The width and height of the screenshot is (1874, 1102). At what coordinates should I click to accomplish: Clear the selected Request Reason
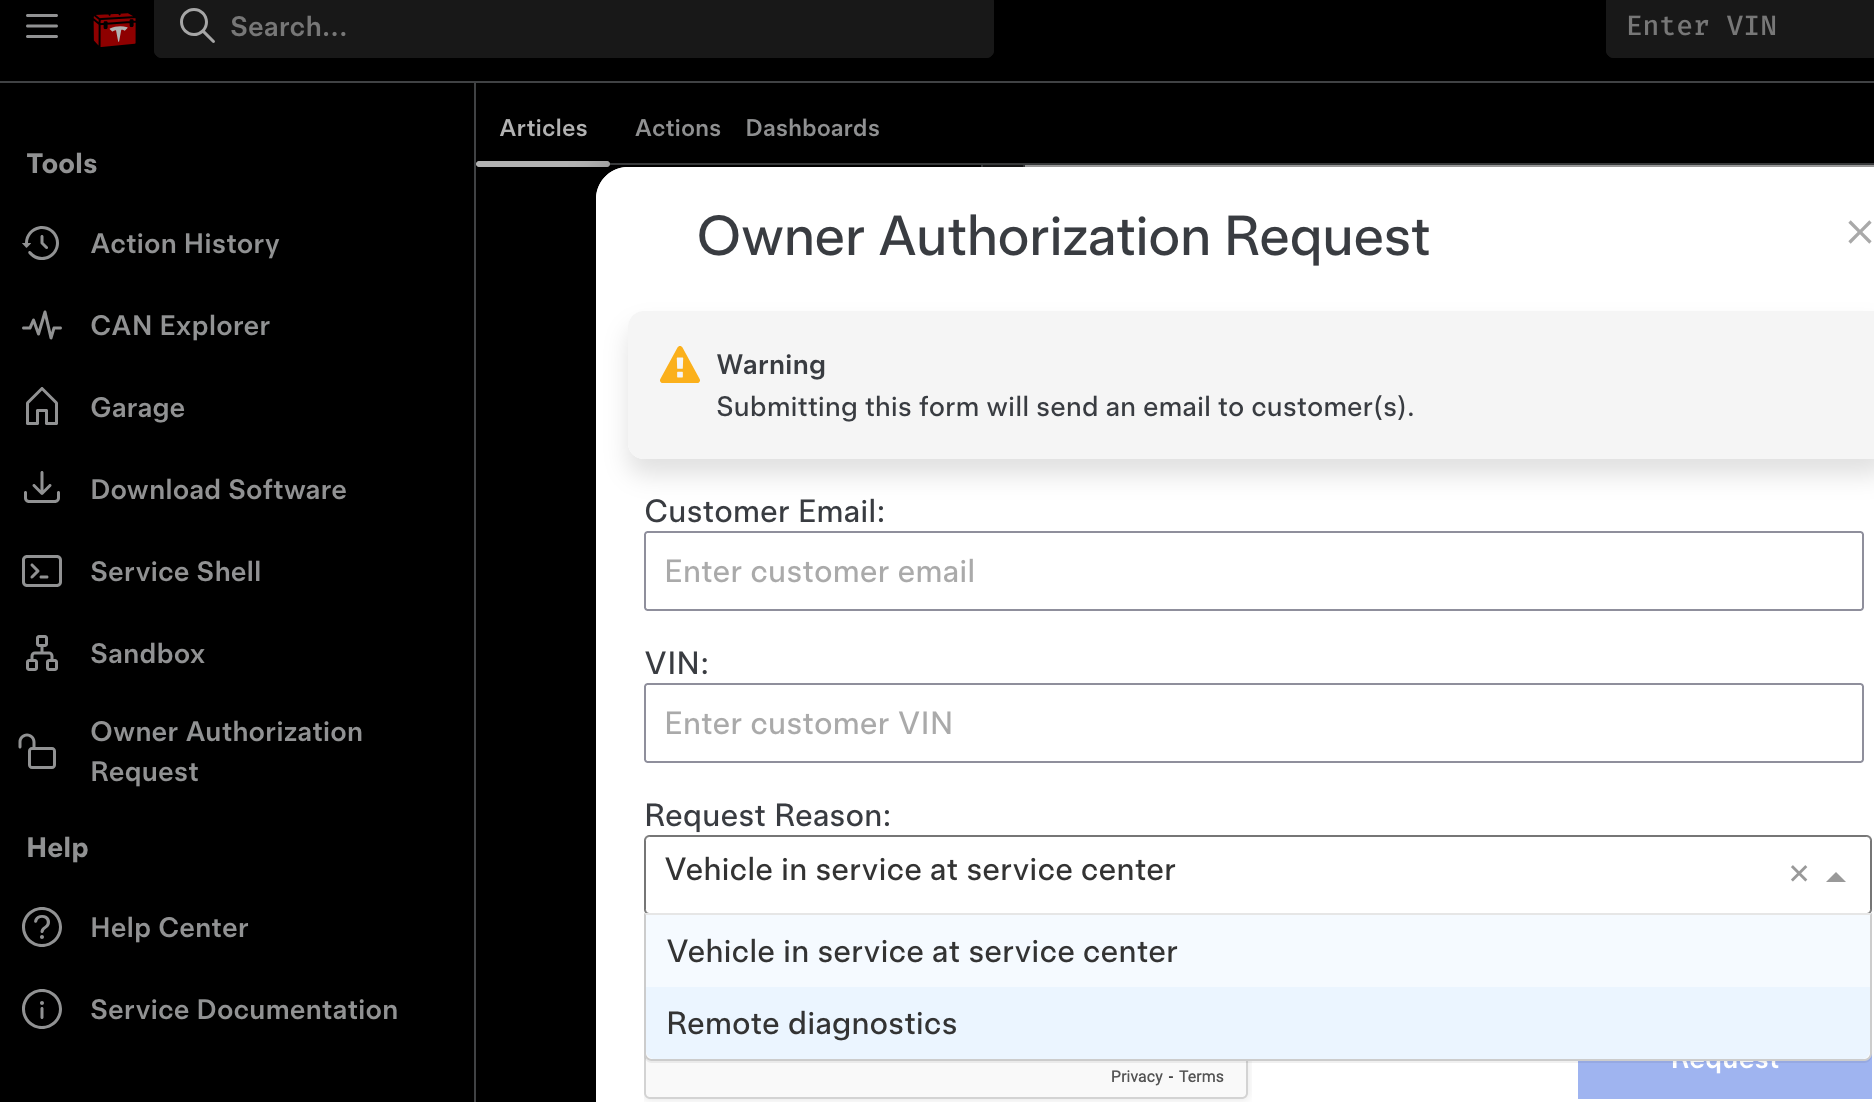(1799, 874)
